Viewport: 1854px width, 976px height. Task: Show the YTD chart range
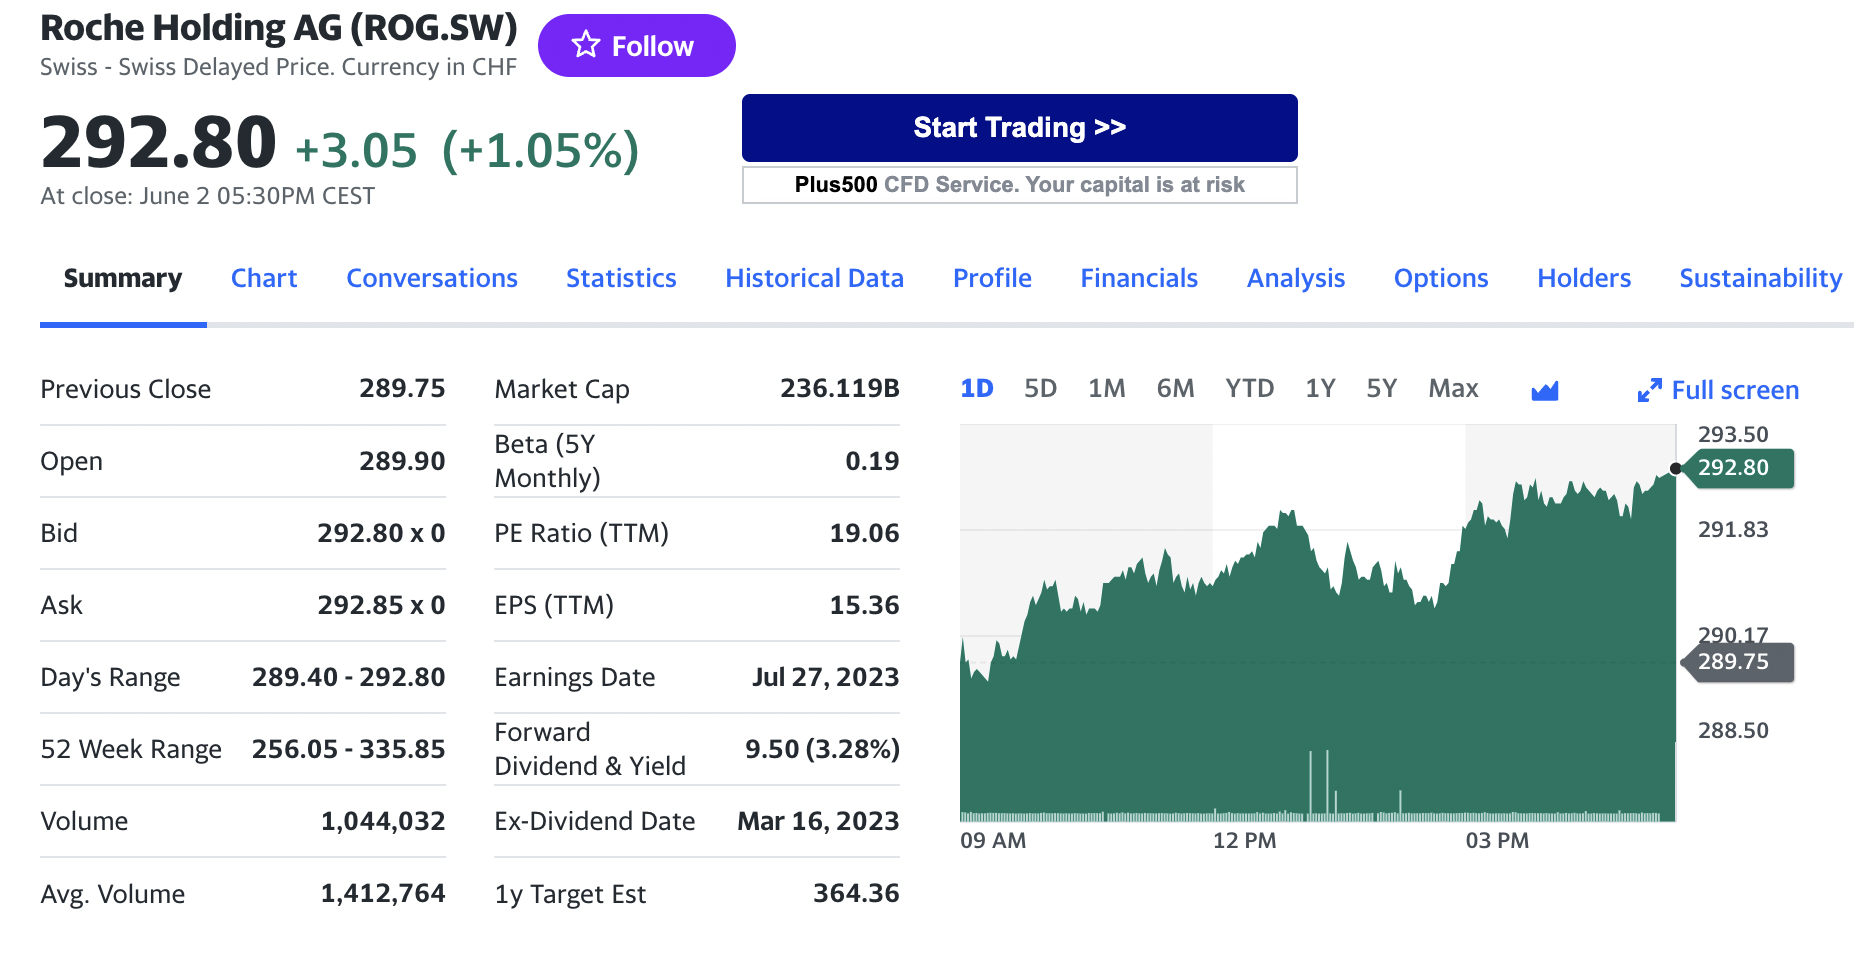tap(1250, 388)
